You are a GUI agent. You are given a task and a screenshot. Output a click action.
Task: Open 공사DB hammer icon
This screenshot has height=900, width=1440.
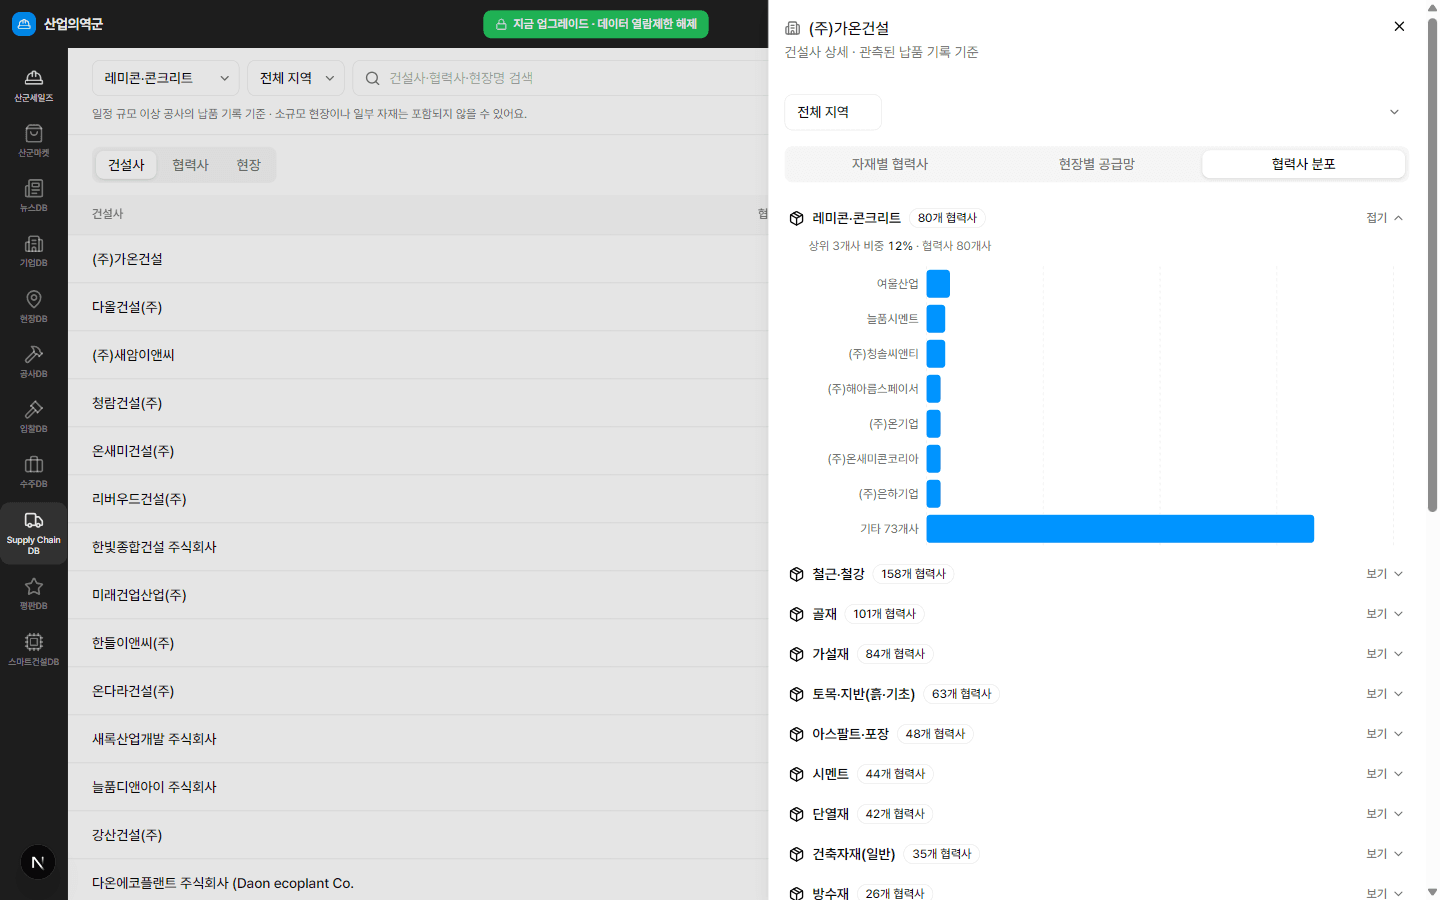[x=33, y=354]
